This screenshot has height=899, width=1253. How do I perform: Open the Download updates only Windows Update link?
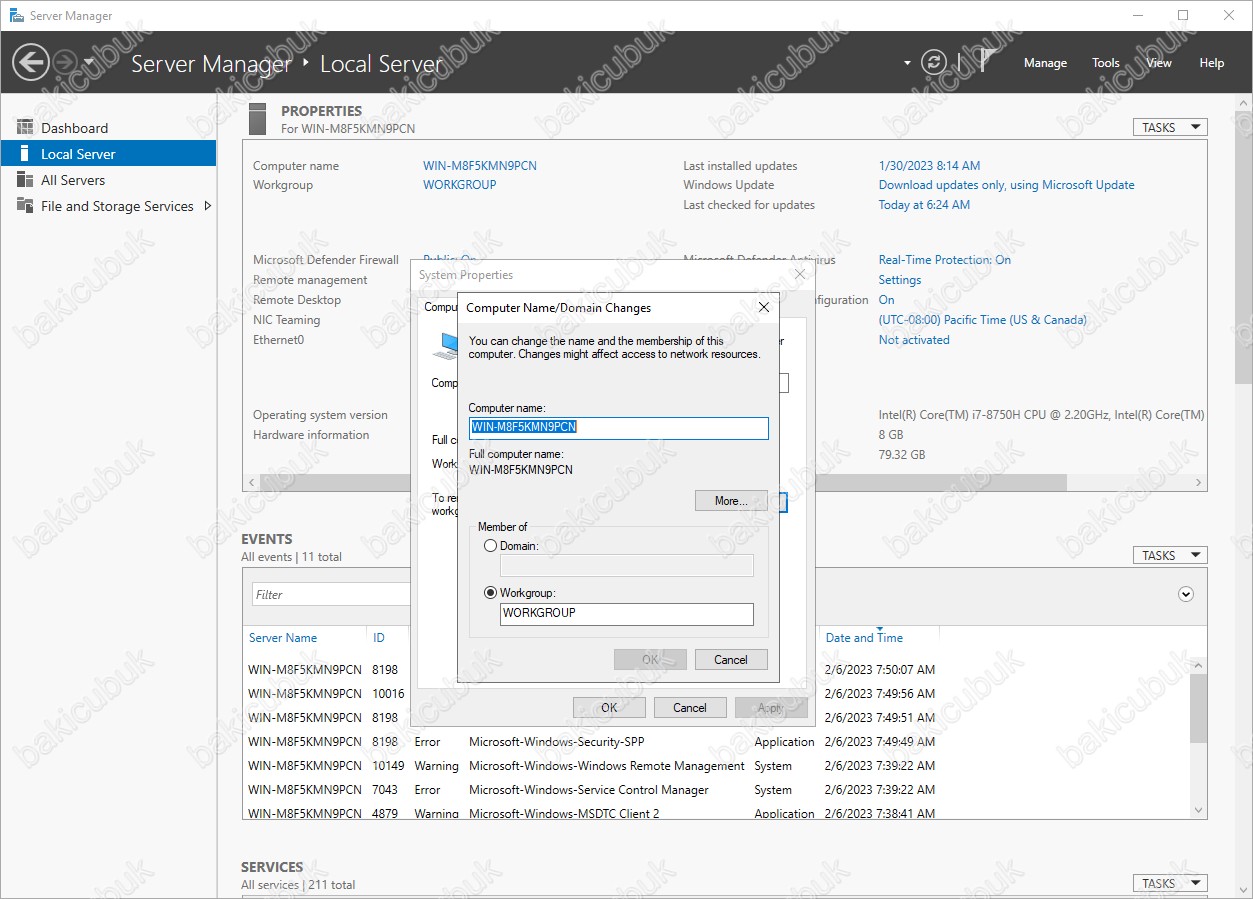(1007, 185)
